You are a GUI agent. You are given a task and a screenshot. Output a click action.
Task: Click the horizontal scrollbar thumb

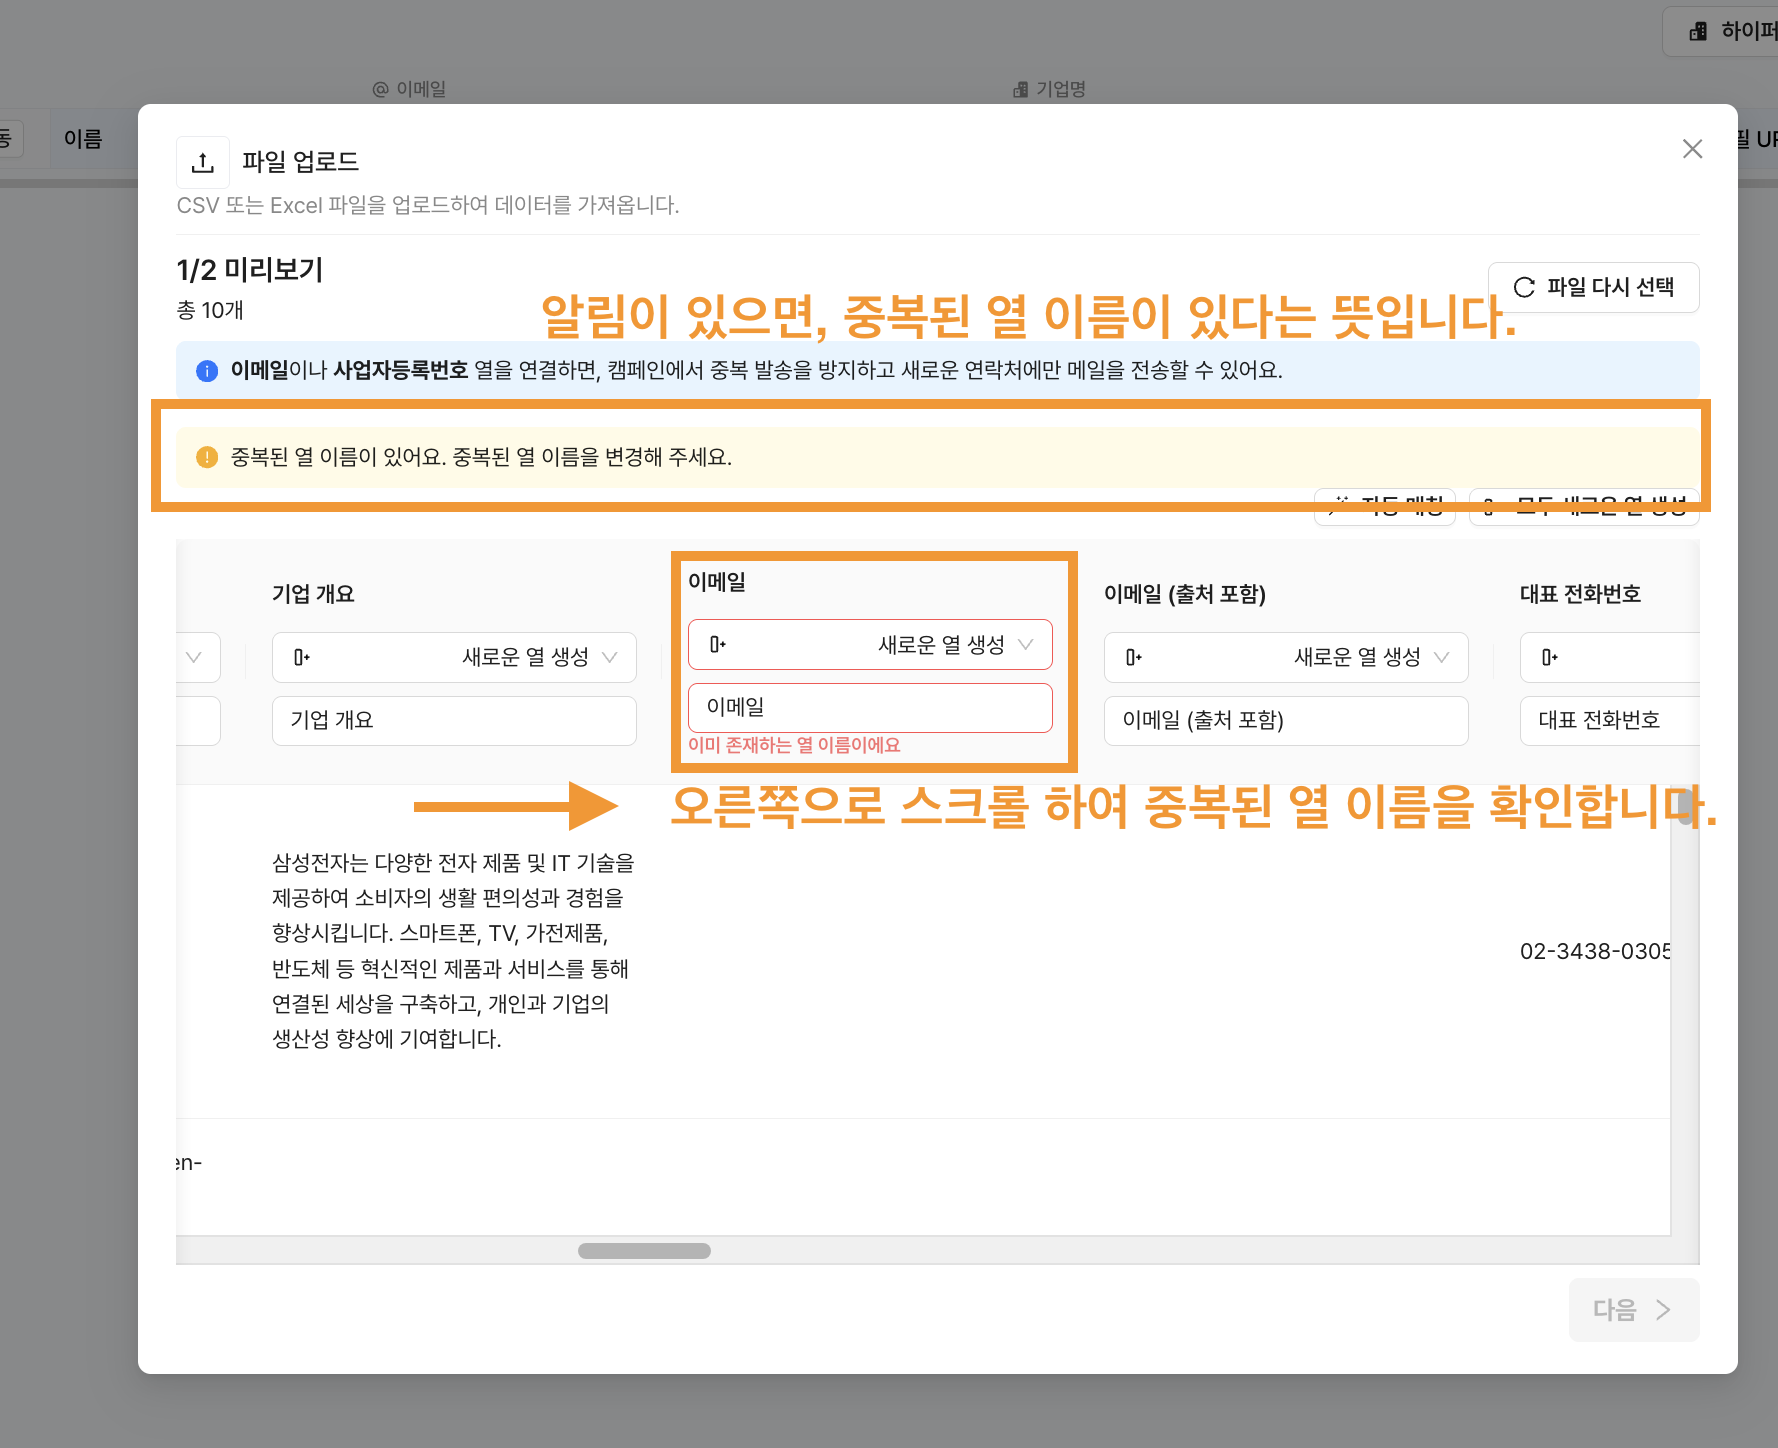pos(644,1251)
